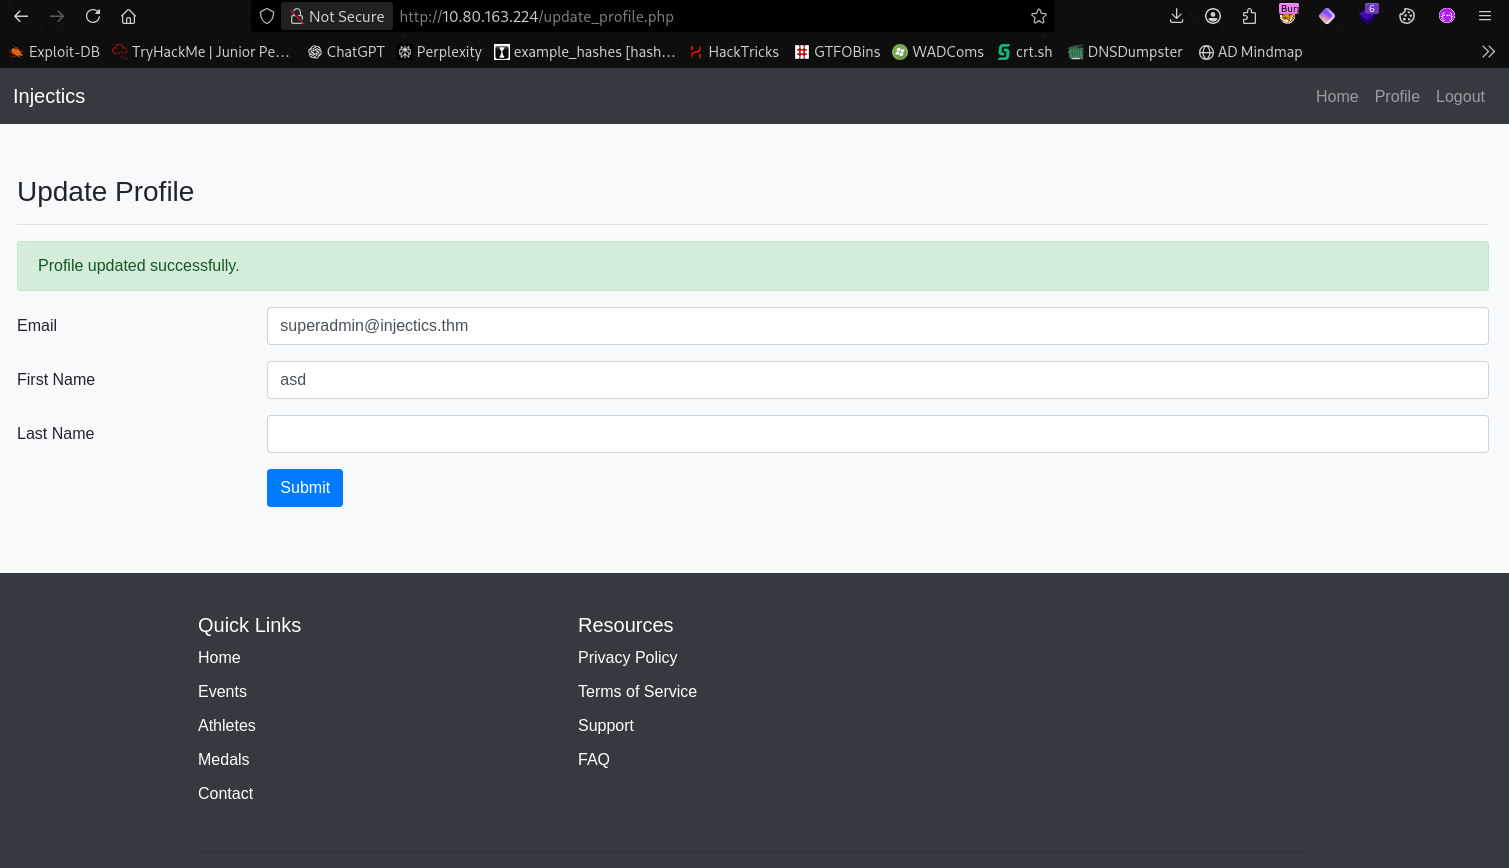This screenshot has width=1509, height=868.
Task: Click the Not Secure site information badge
Action: [x=337, y=16]
